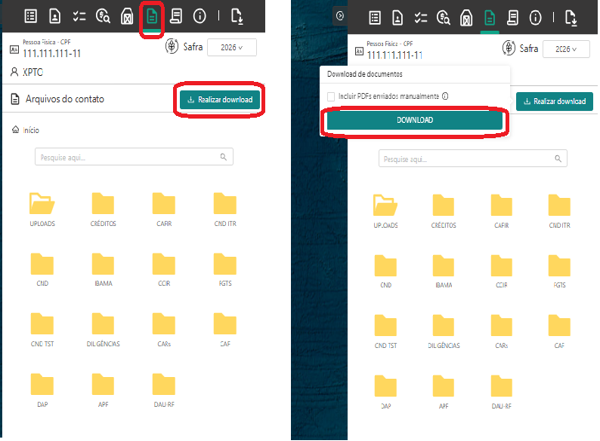Click the search magnifier icon in the right panel

558,158
